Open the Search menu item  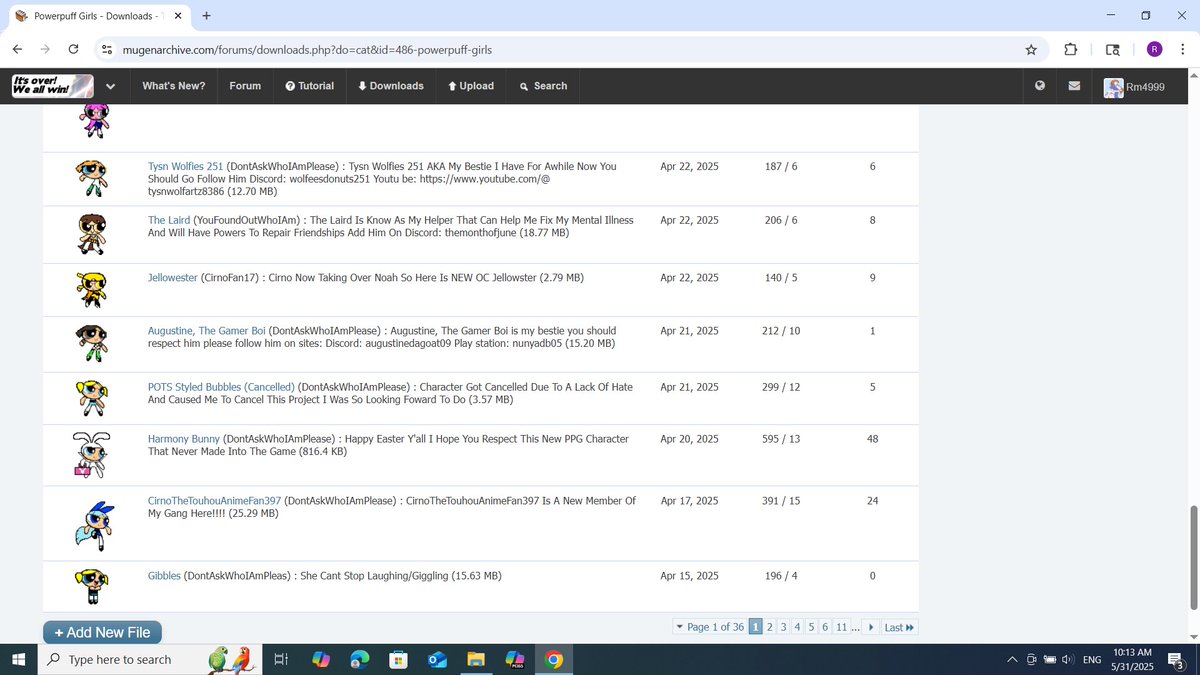click(543, 86)
